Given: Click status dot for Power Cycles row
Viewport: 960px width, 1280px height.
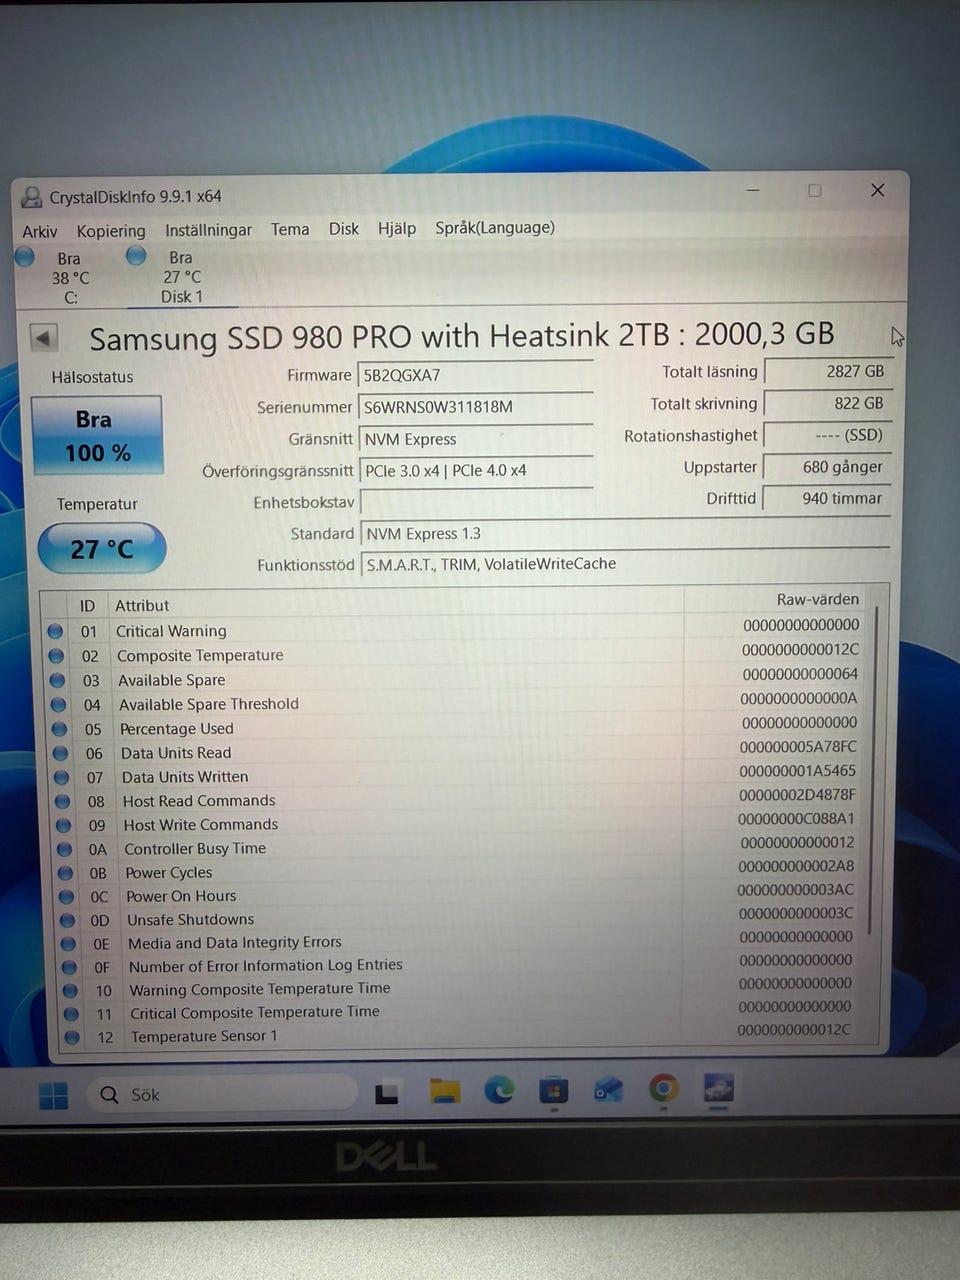Looking at the screenshot, I should (x=65, y=873).
